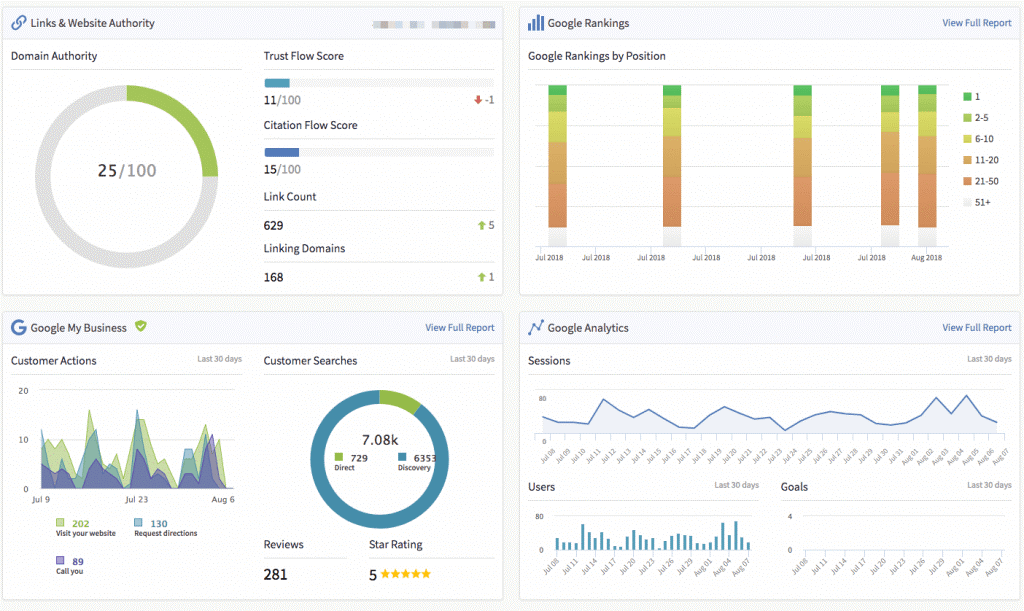Open Google Rankings View Full Report
The image size is (1024, 611).
(x=976, y=23)
